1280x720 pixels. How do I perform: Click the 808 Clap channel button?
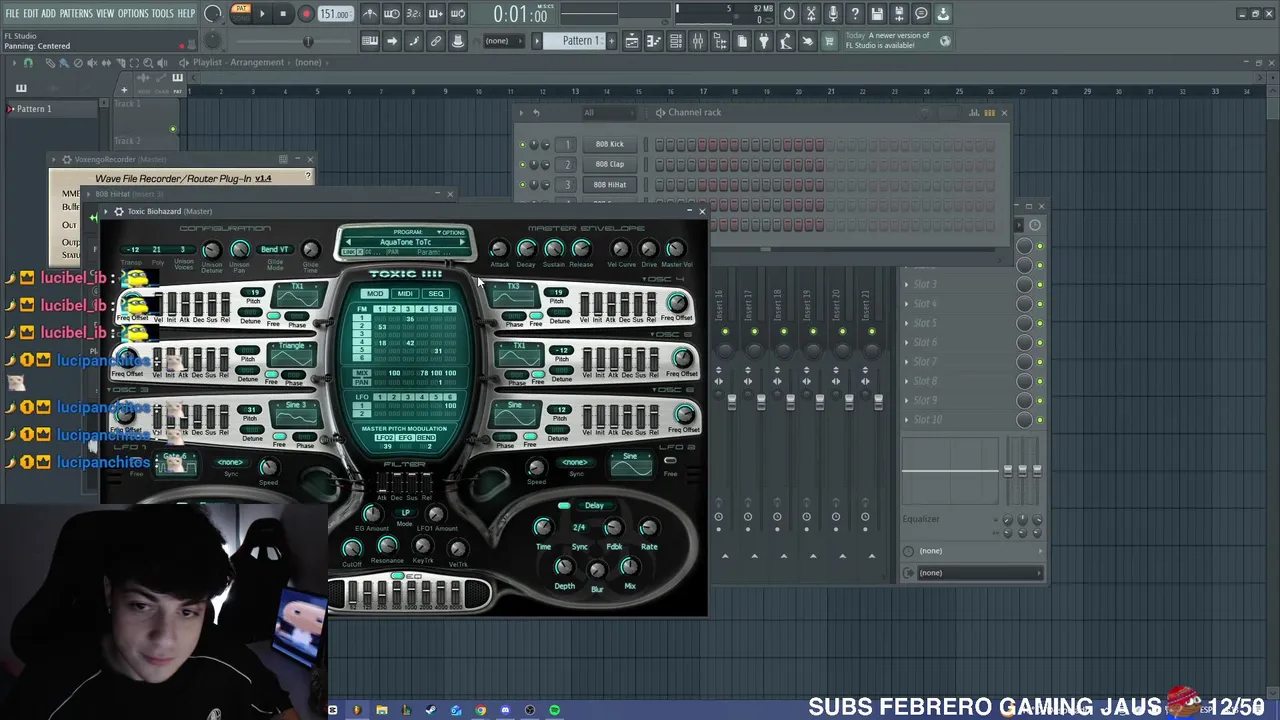click(x=609, y=164)
